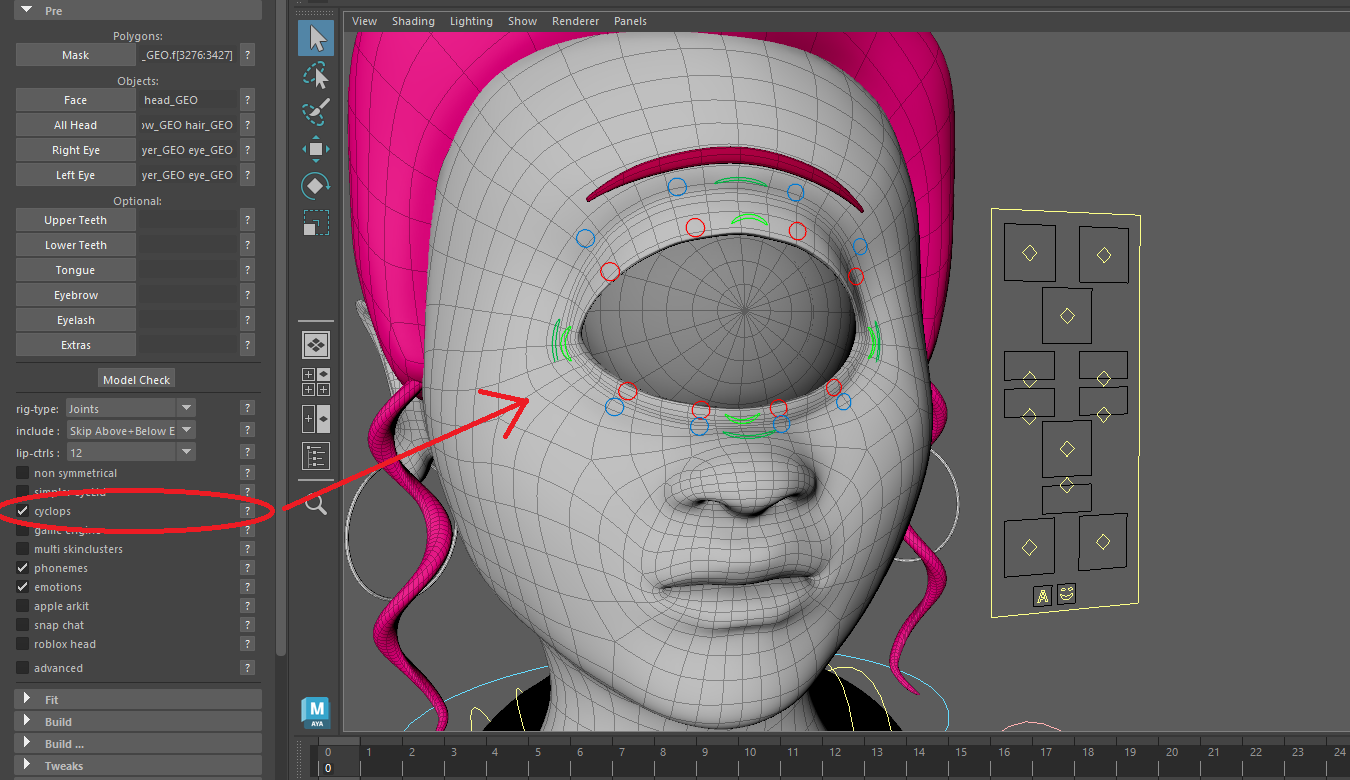1350x780 pixels.
Task: Expand the Fit section
Action: click(x=138, y=700)
